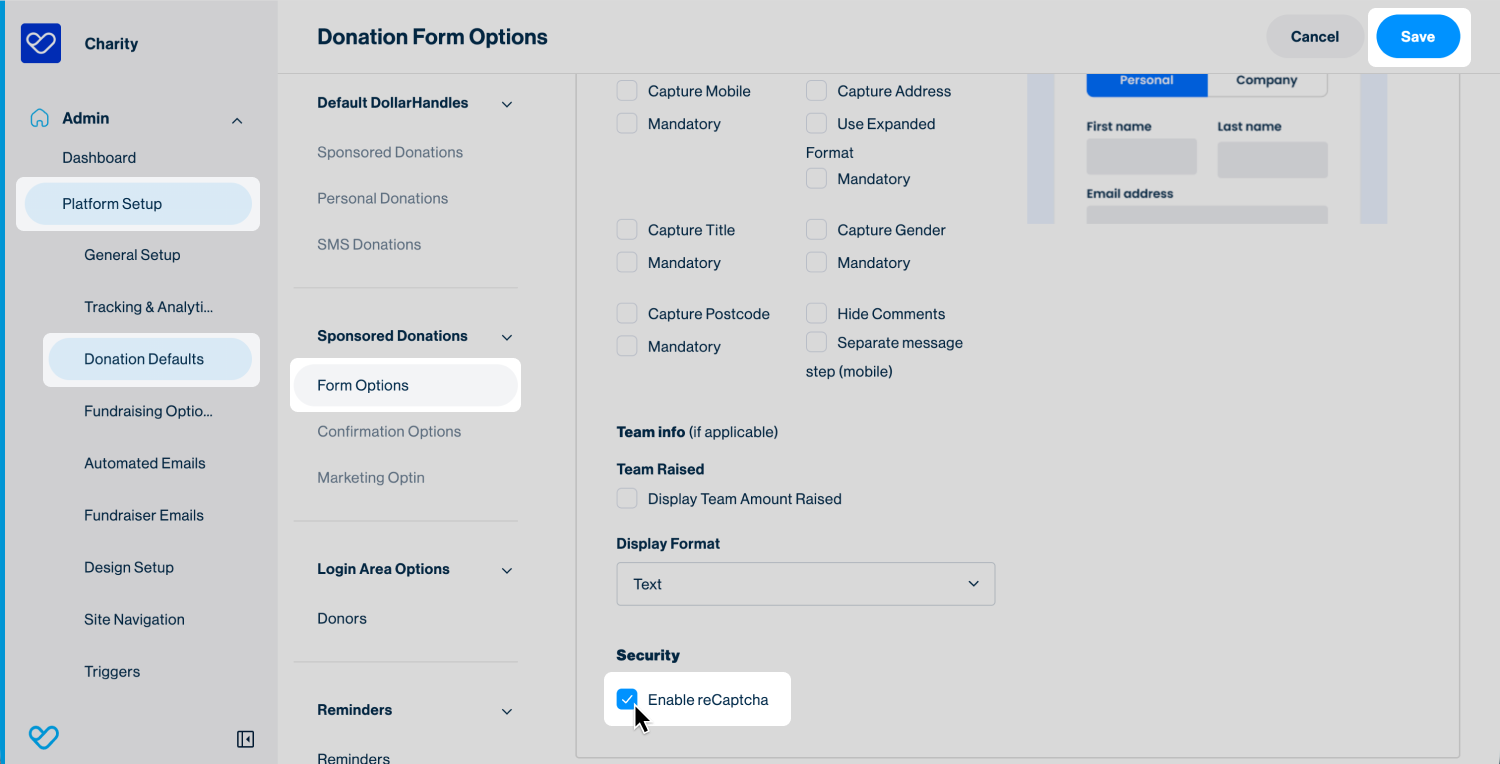Select the Personal tab in preview
The image size is (1500, 764).
point(1146,81)
